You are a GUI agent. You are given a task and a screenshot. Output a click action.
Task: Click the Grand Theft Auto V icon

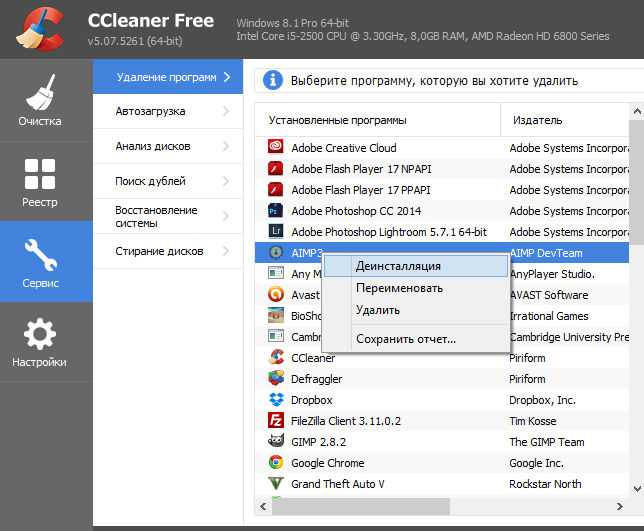tap(276, 483)
